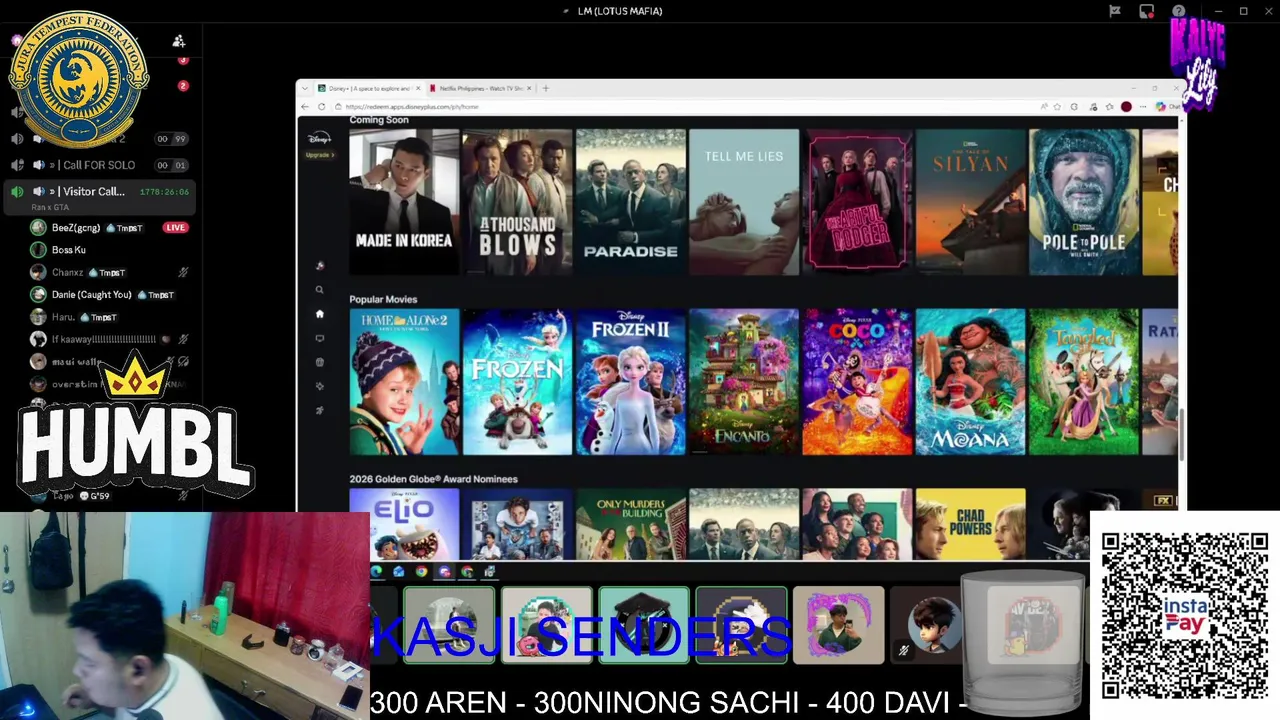Open the Elio poster in Golden Globe row

pos(404,524)
